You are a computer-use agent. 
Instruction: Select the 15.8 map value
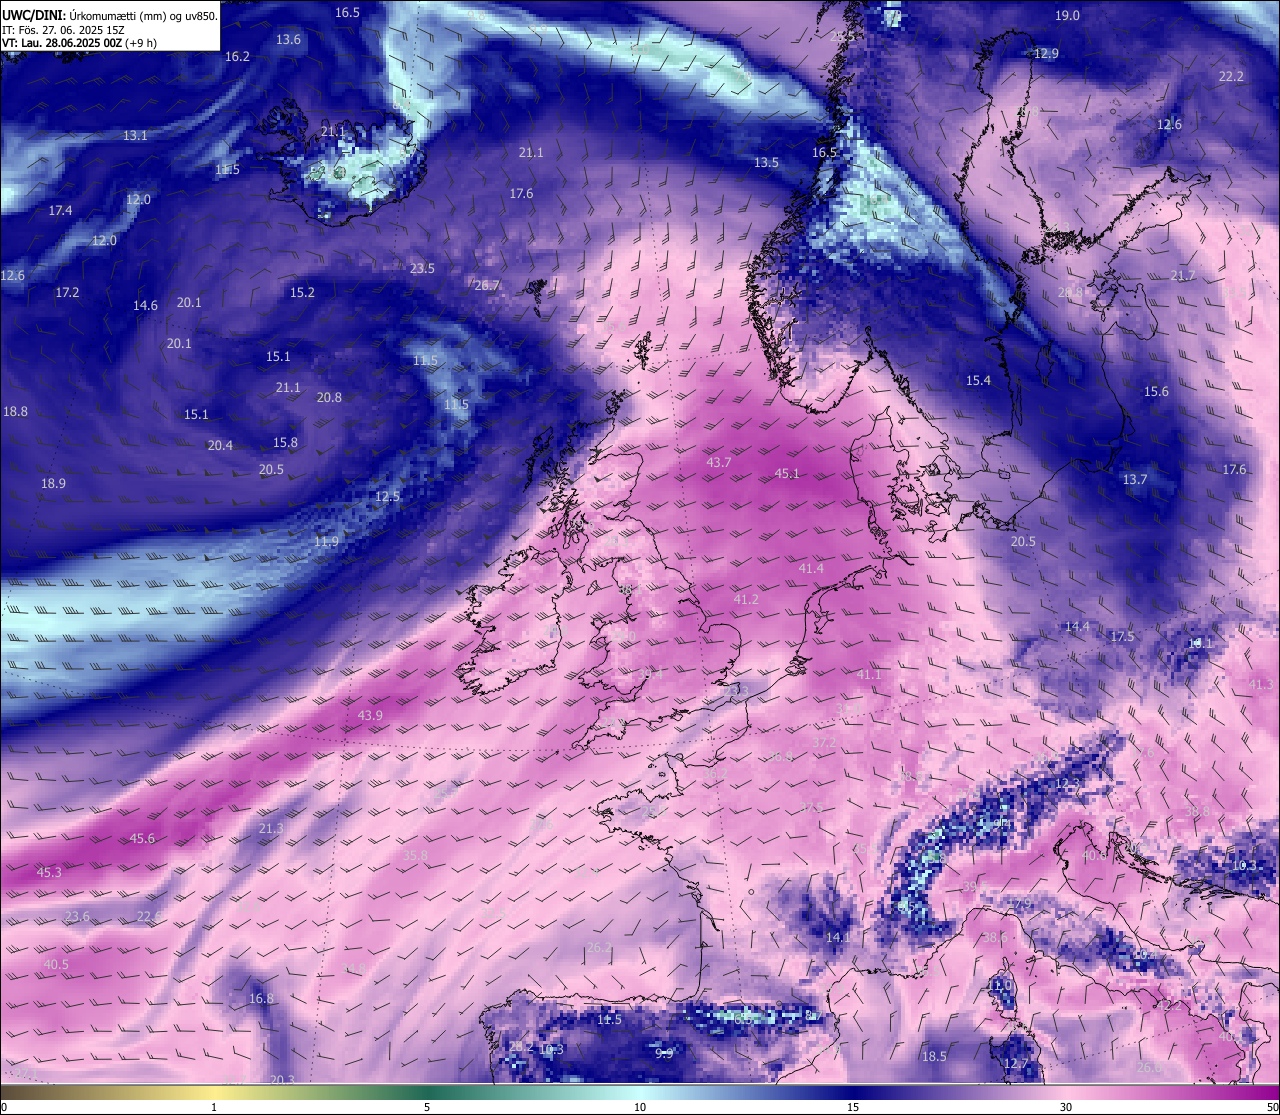(x=285, y=443)
